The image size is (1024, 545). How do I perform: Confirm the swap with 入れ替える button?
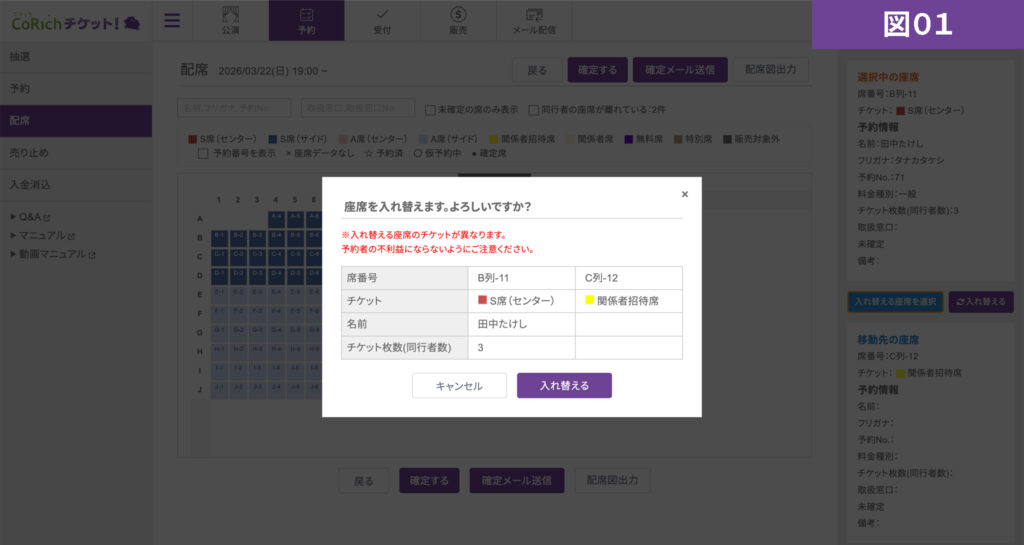coord(564,386)
